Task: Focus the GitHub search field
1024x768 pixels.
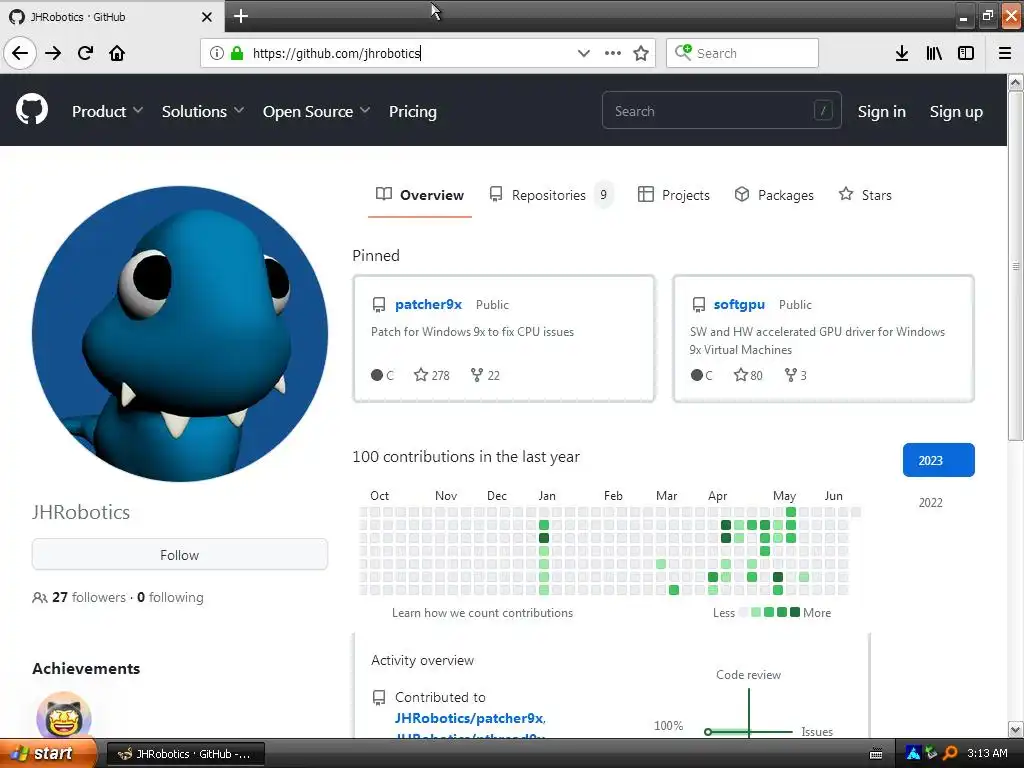Action: 721,110
